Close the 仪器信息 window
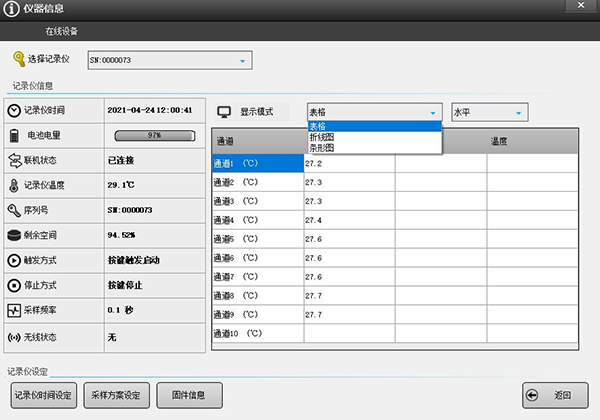 [580, 5]
